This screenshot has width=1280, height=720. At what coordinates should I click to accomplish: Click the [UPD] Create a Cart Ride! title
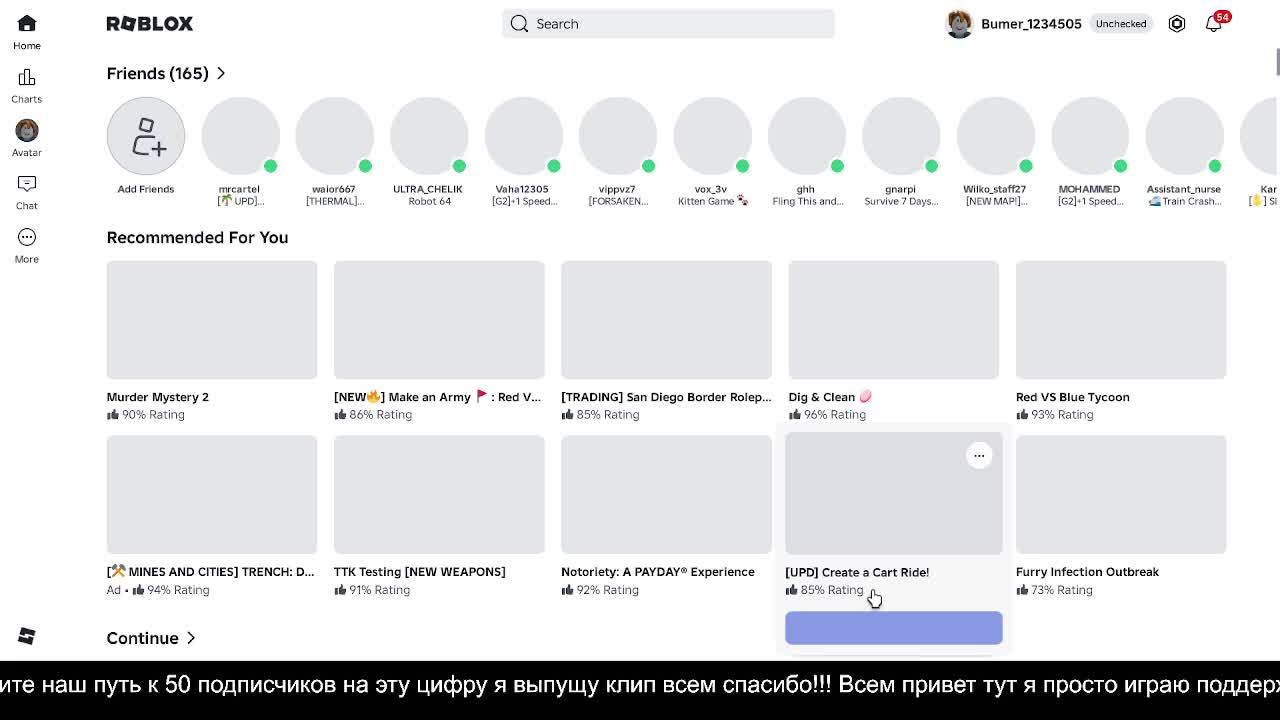tap(857, 572)
